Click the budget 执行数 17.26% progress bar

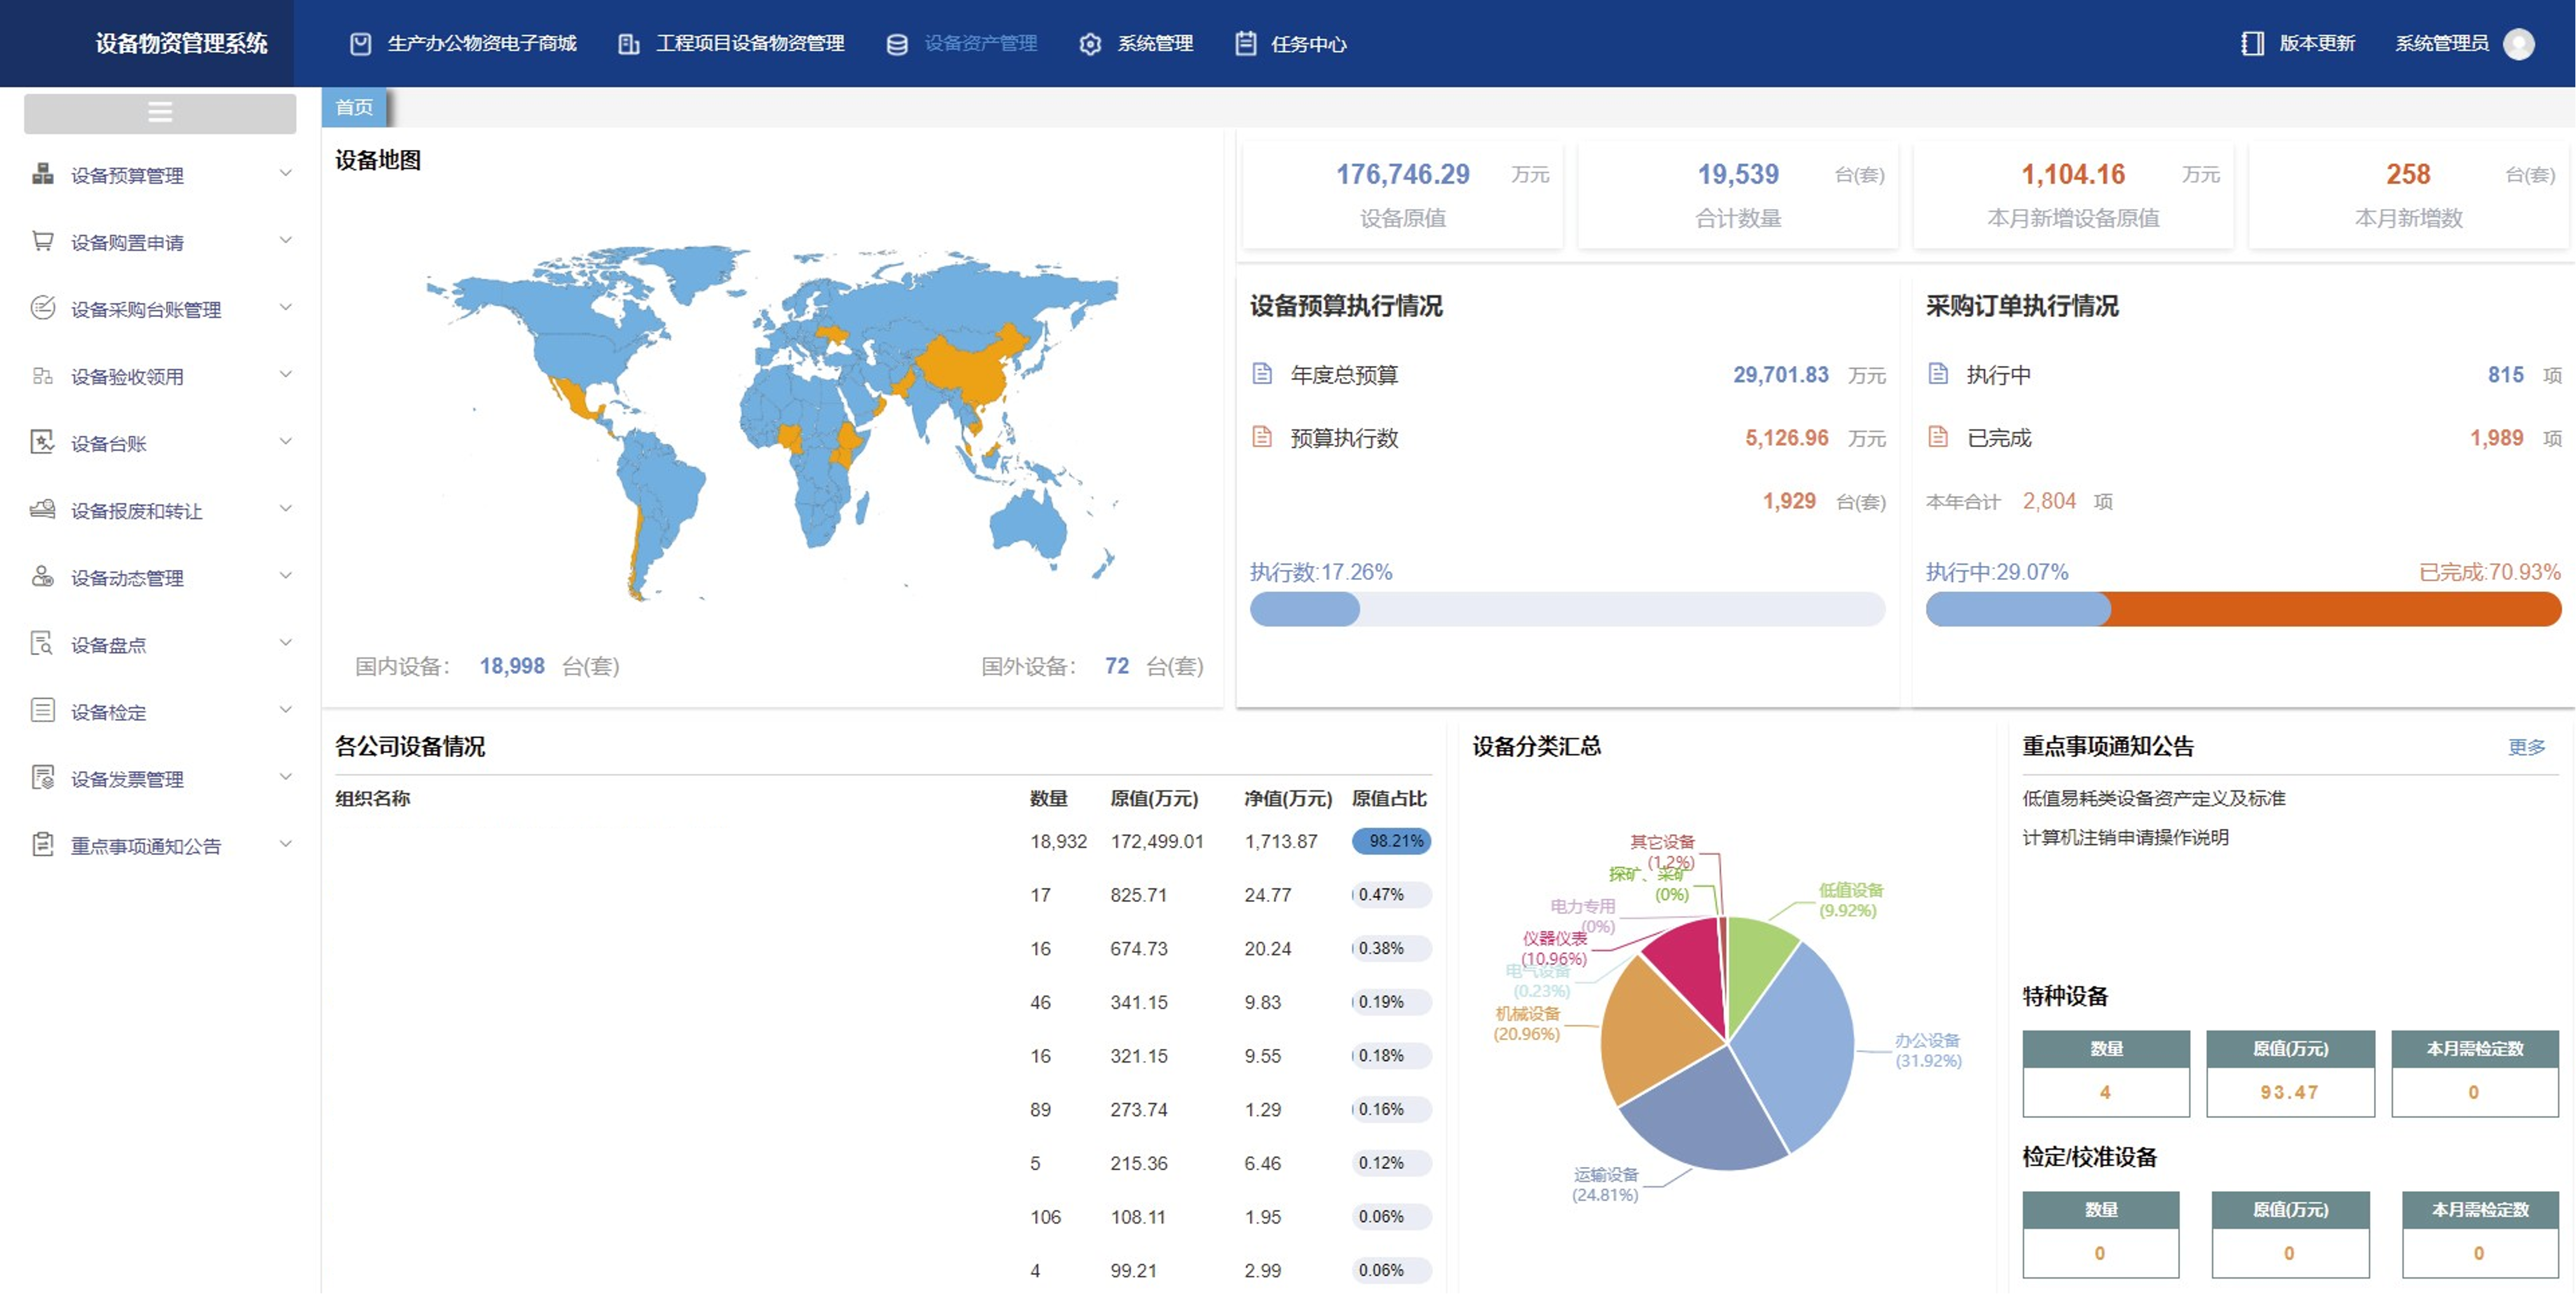(1567, 609)
